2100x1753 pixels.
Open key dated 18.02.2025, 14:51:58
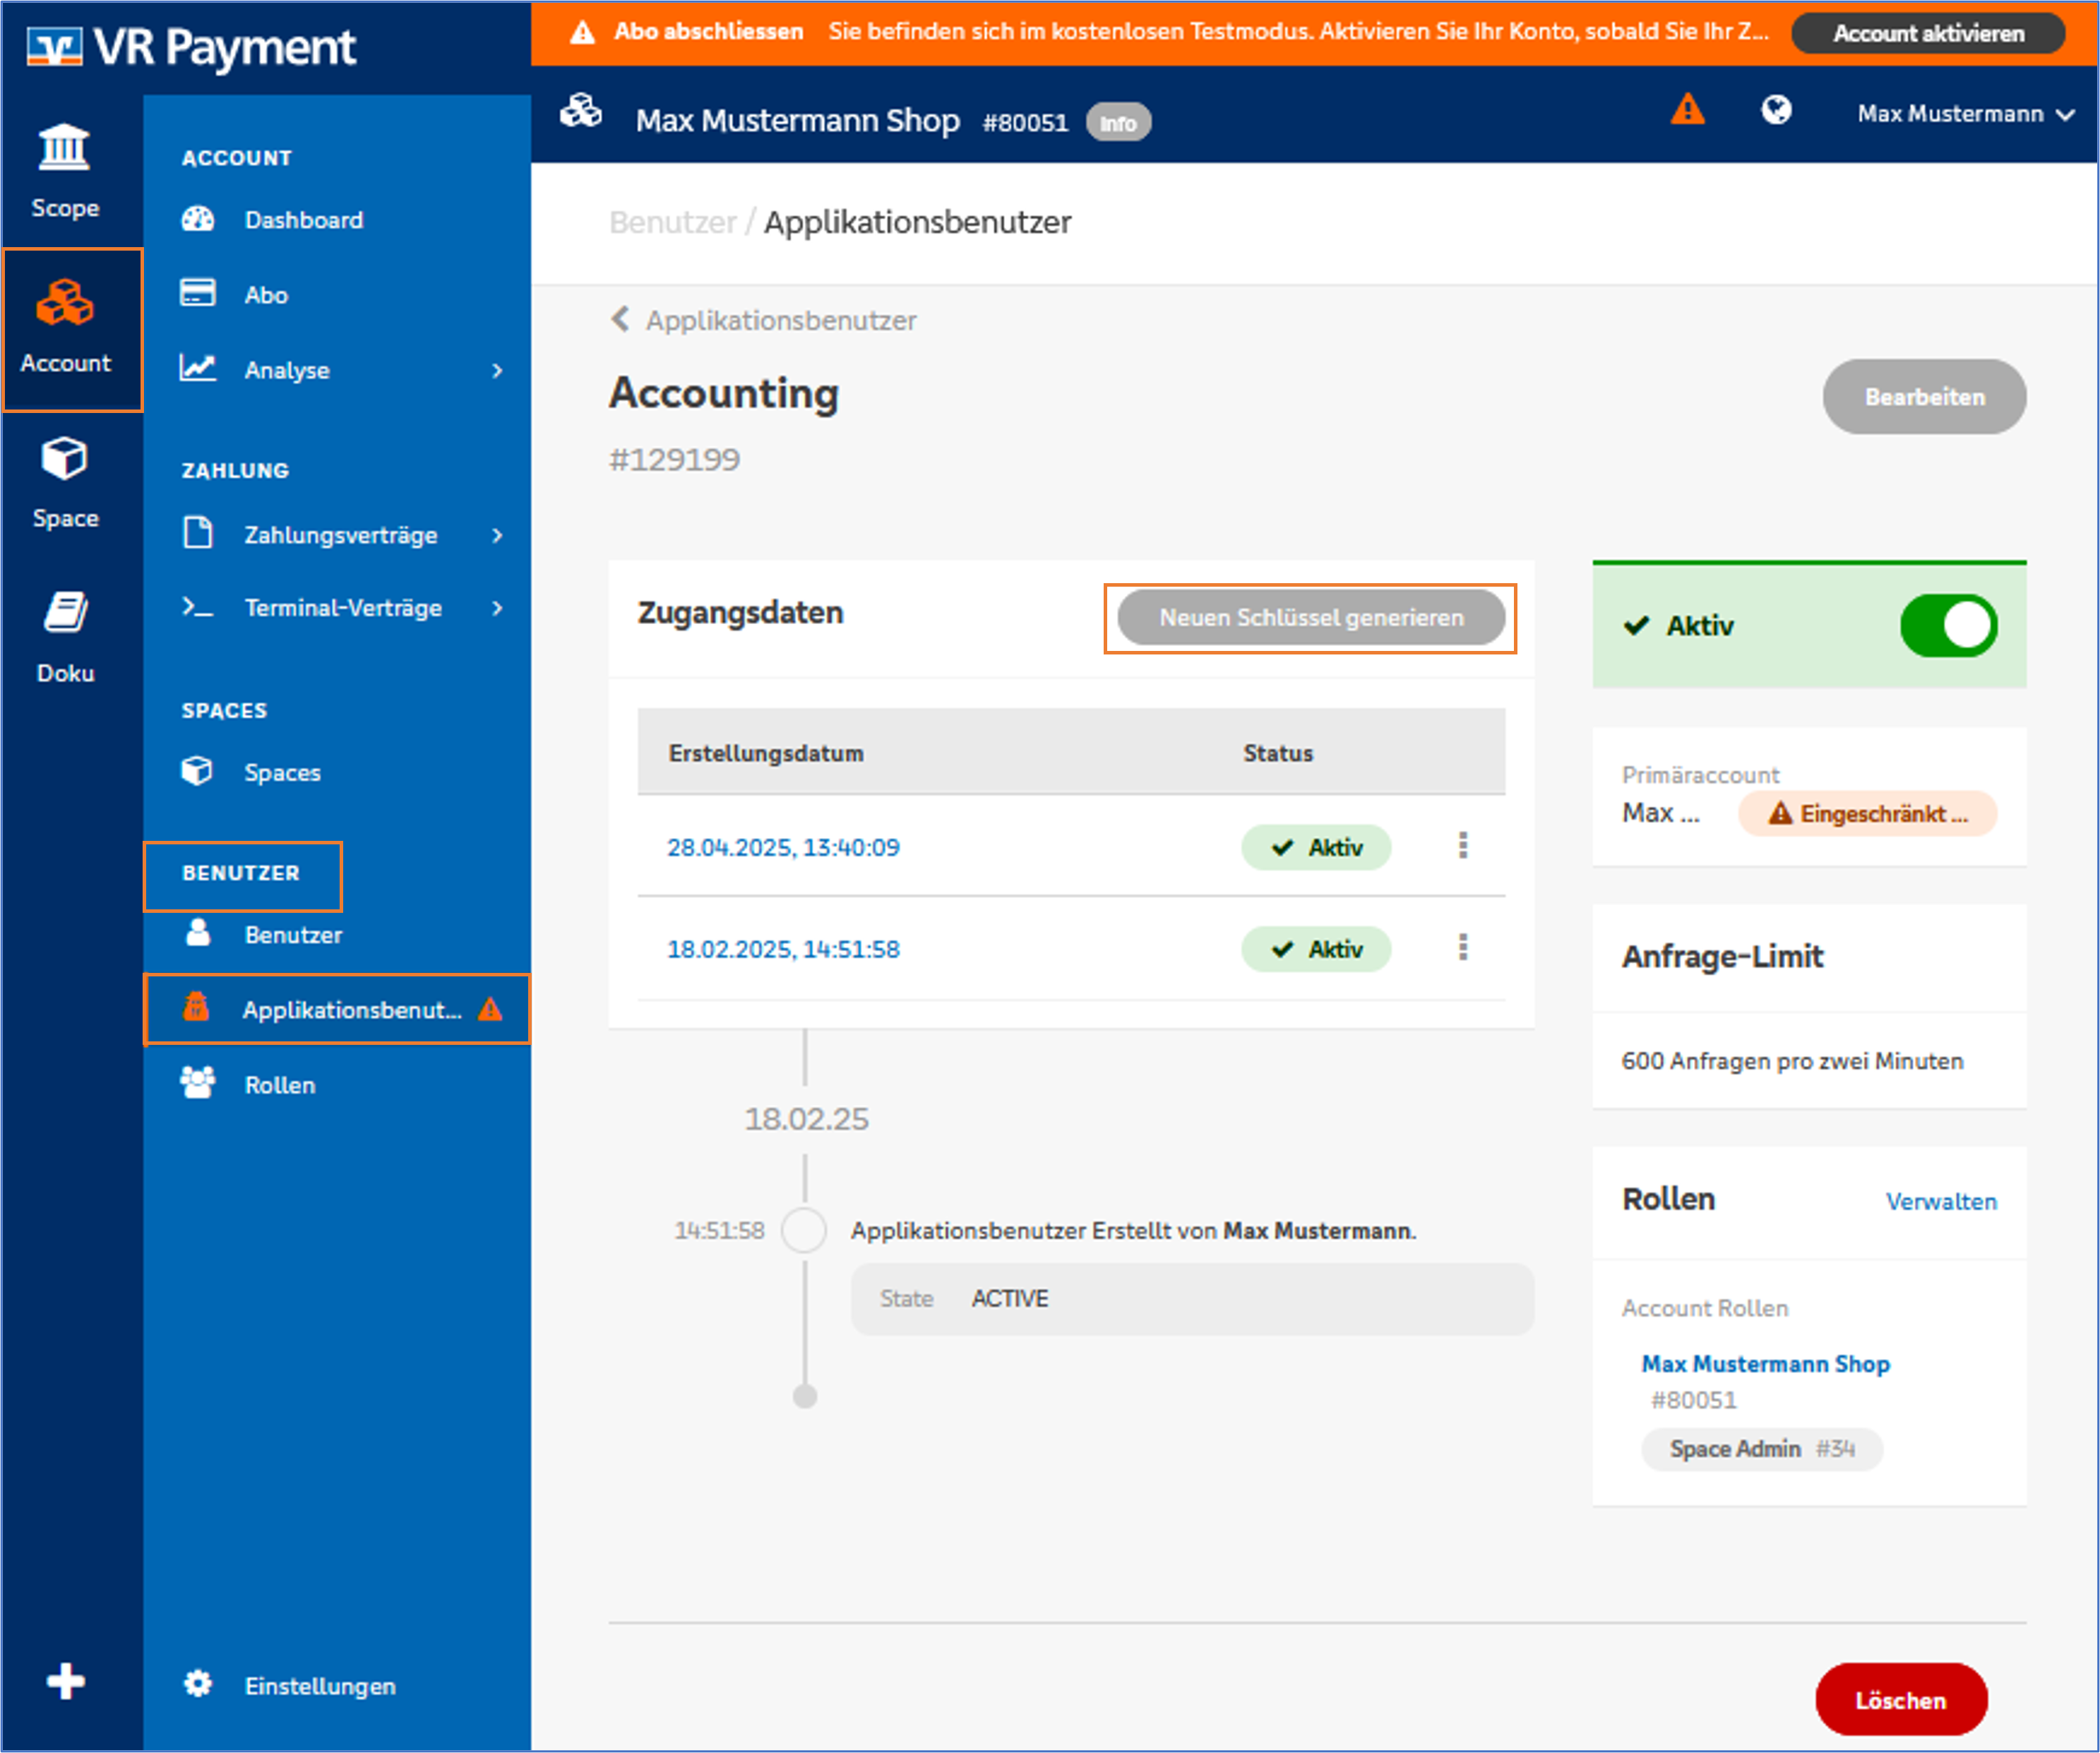point(783,949)
